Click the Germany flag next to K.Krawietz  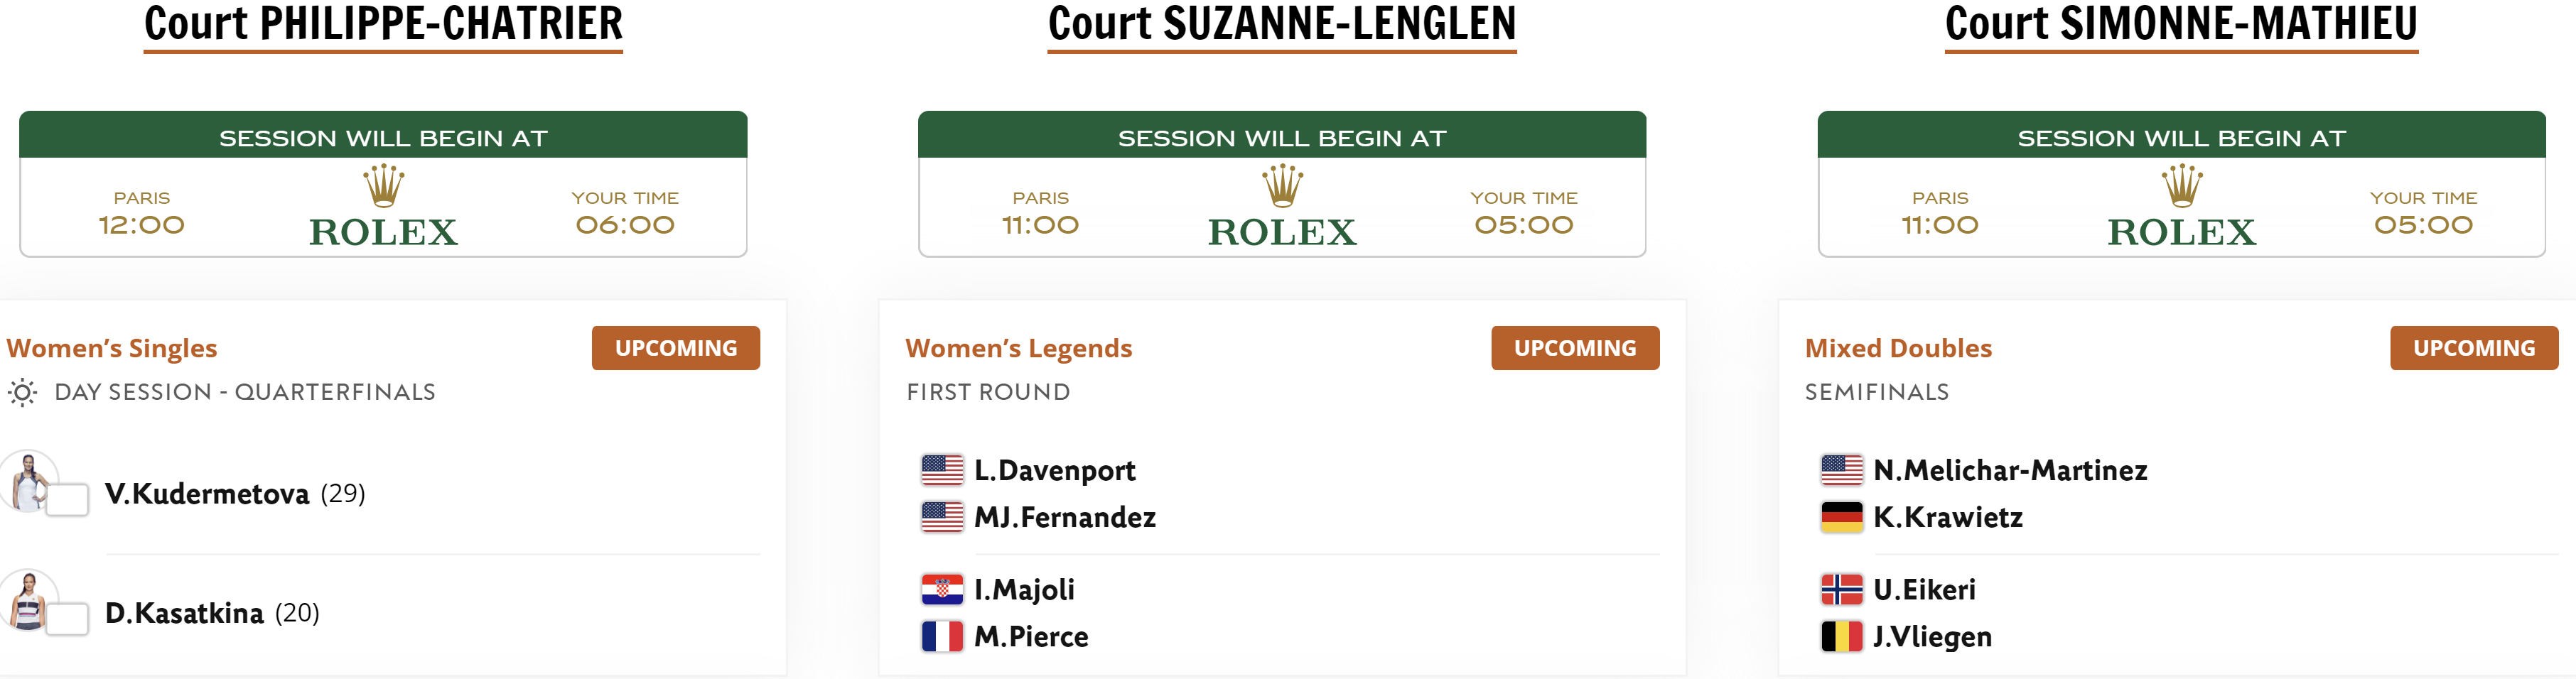click(x=1841, y=517)
